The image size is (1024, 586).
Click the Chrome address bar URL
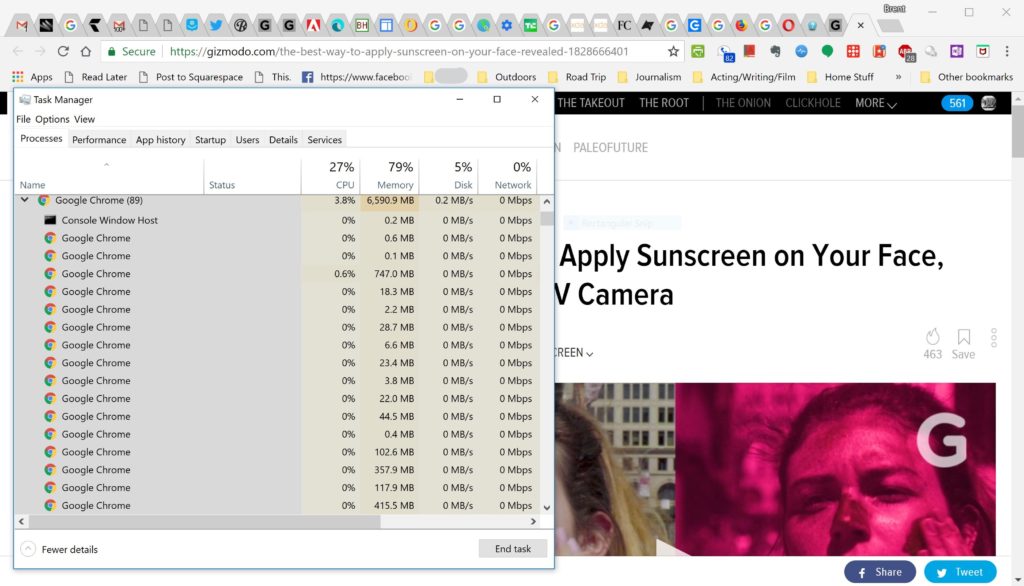point(398,51)
